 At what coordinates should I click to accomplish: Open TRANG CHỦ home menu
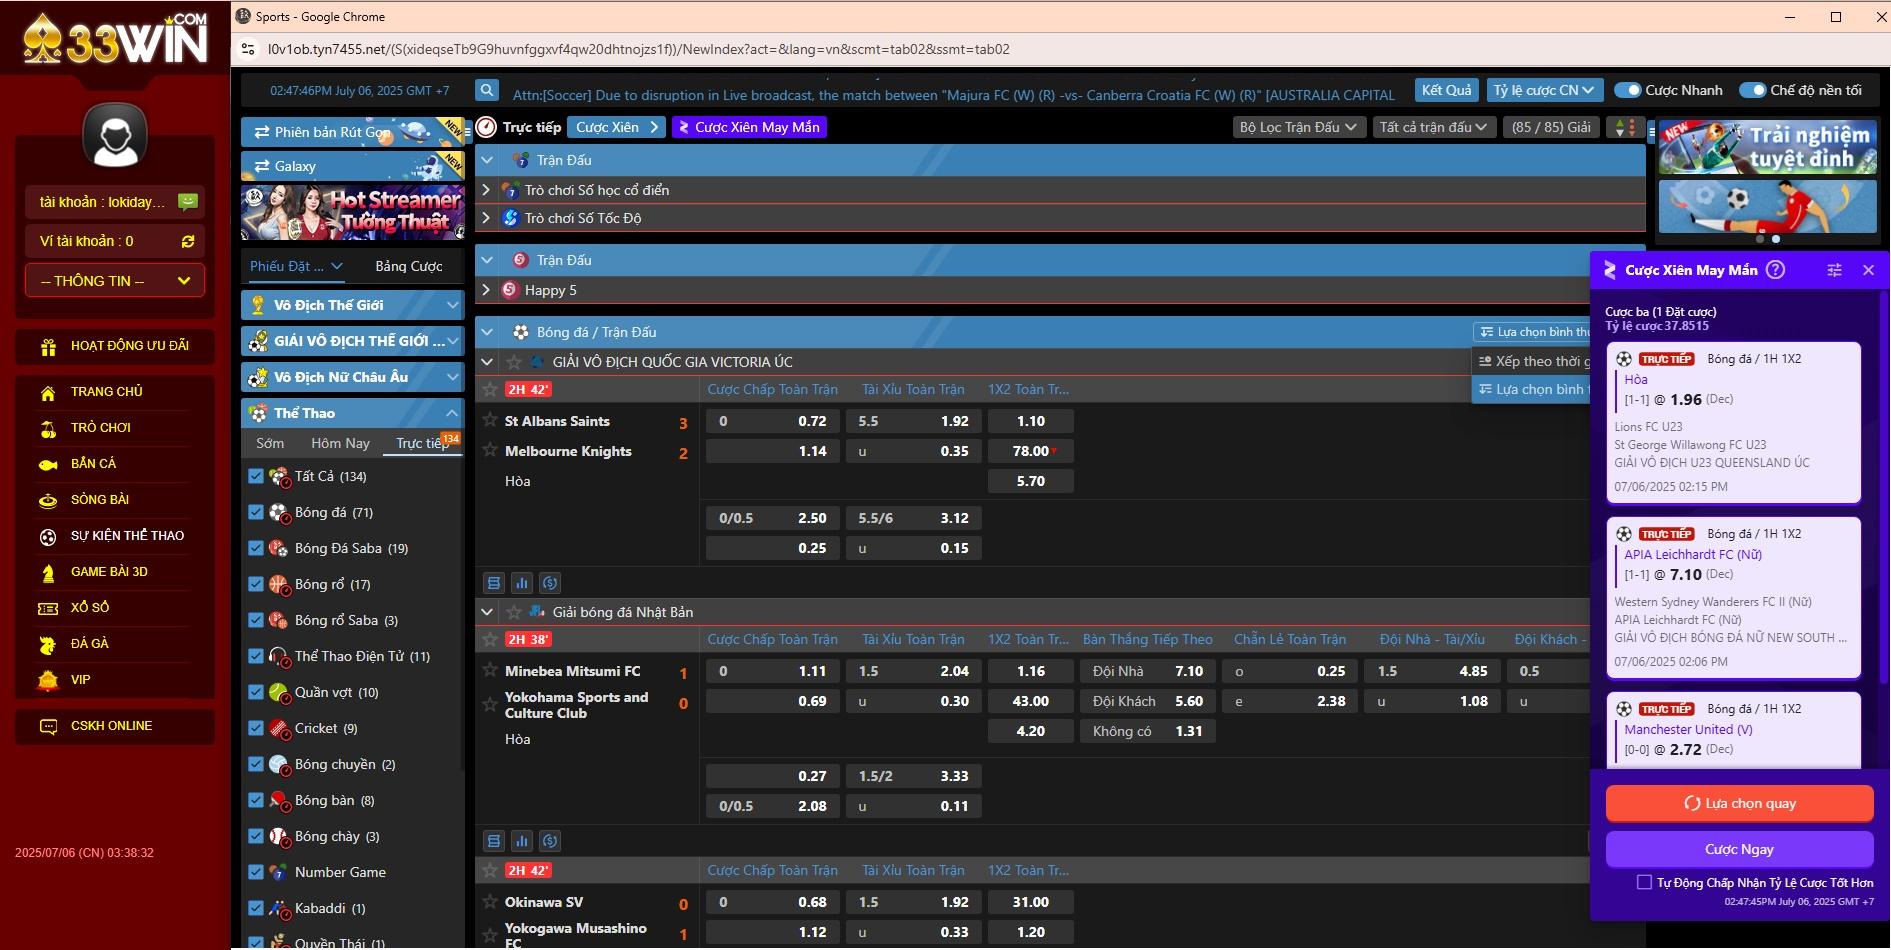tap(106, 392)
